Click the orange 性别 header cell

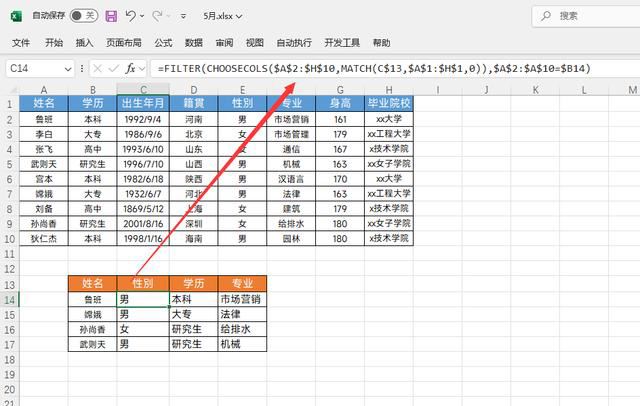143,284
